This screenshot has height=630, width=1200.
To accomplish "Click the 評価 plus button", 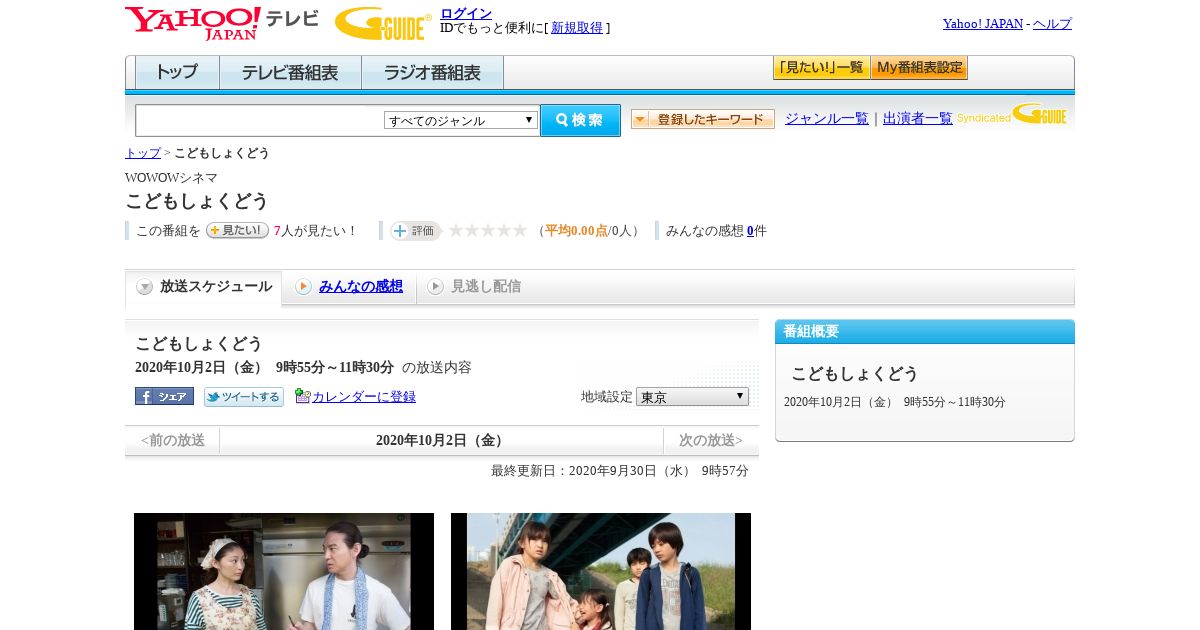I will (x=415, y=231).
